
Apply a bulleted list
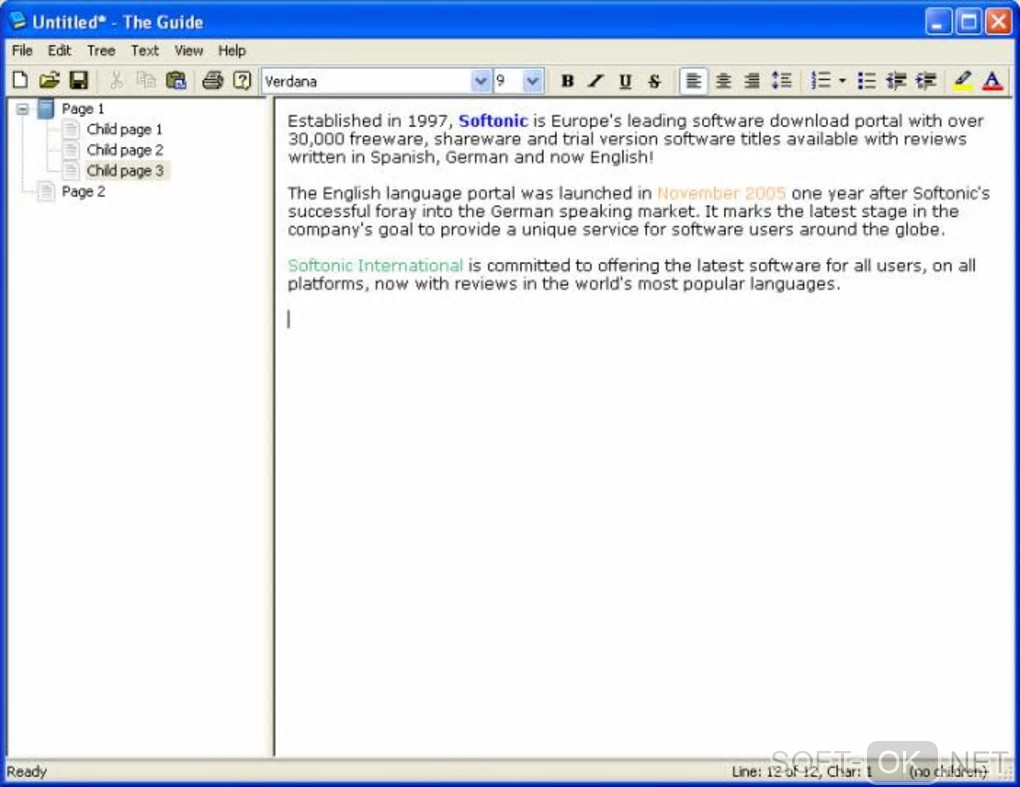(866, 81)
